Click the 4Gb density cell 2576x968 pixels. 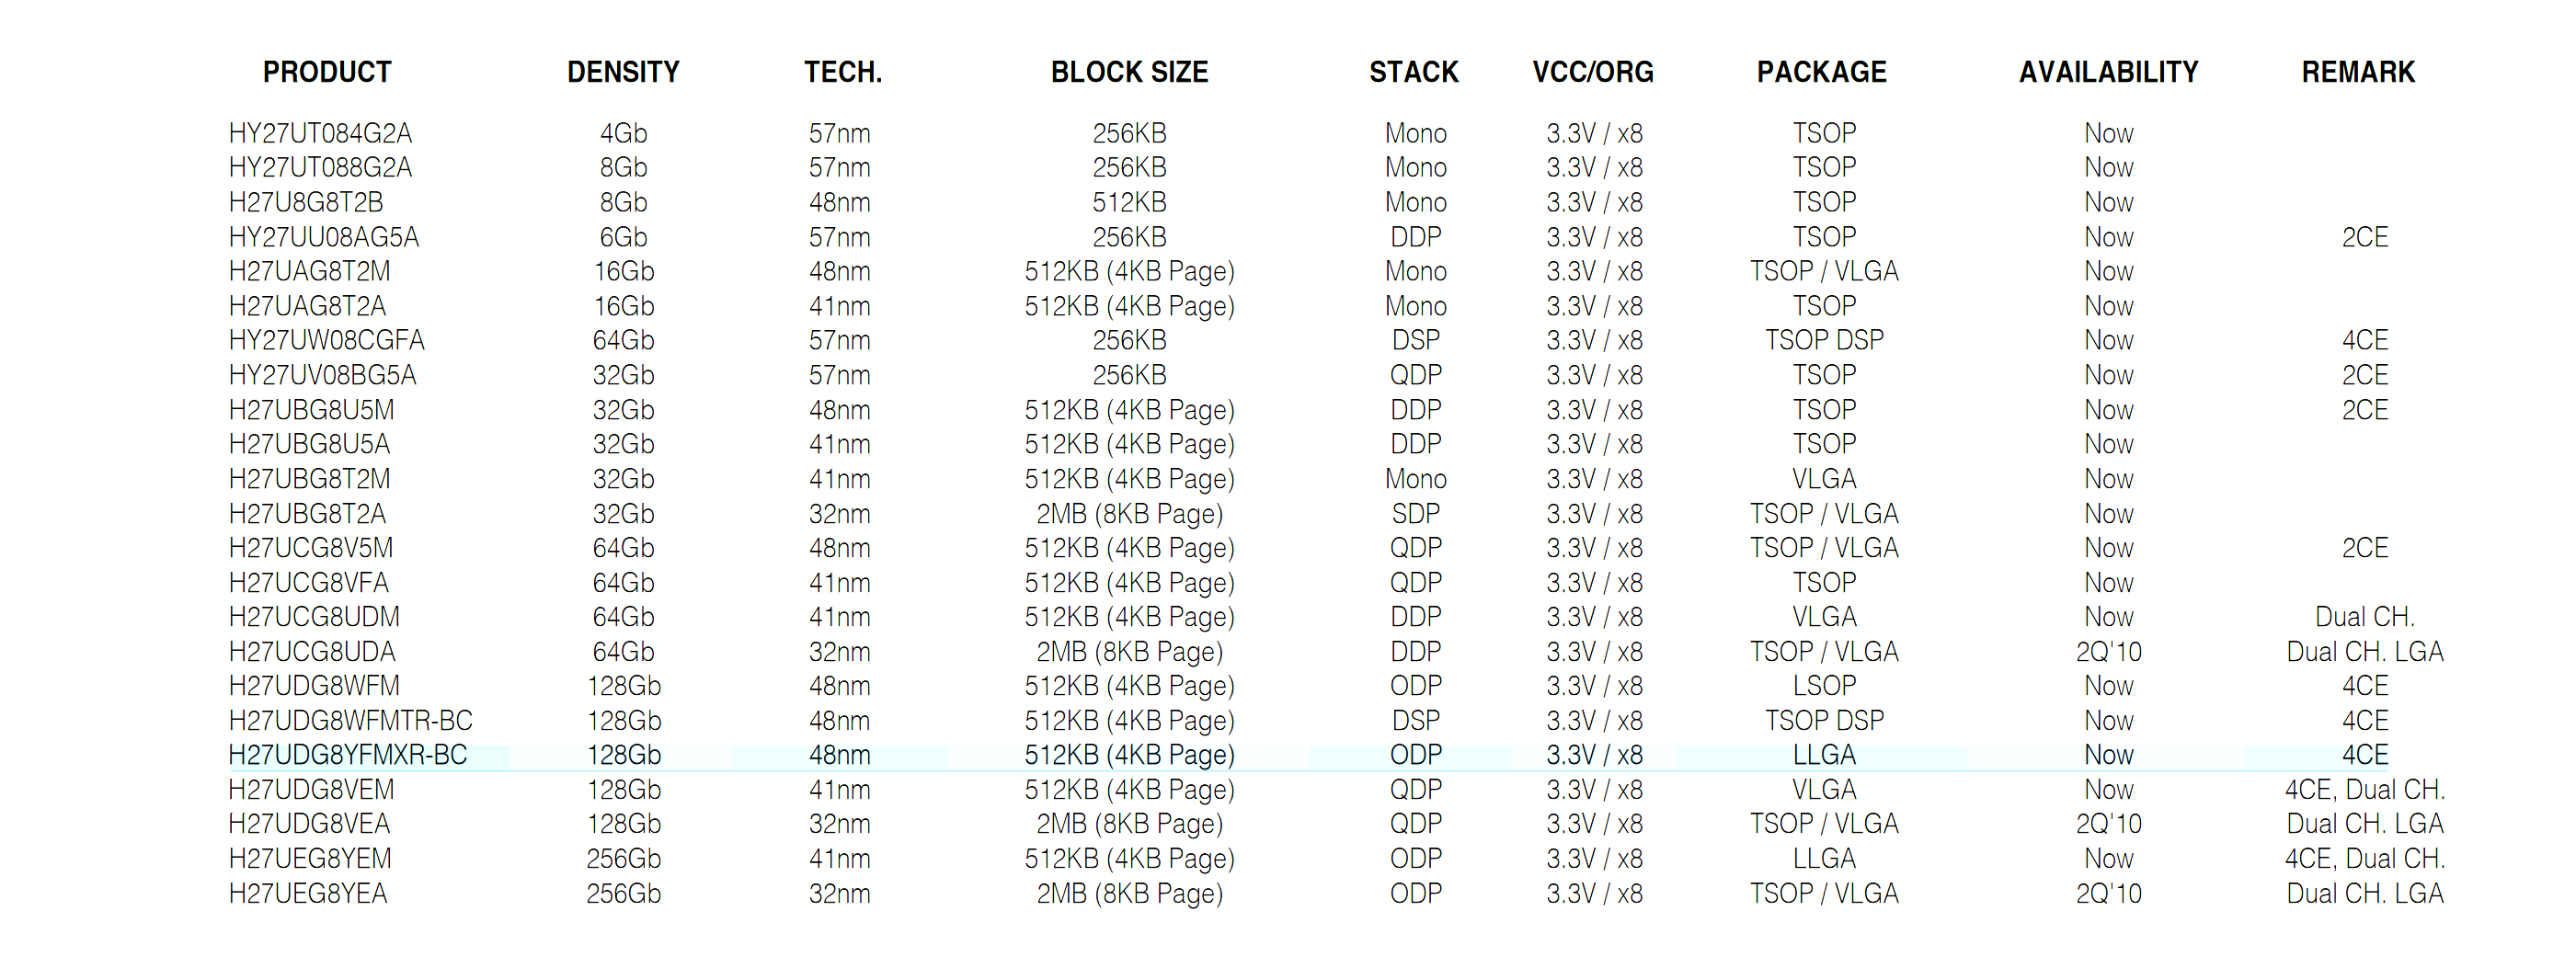(623, 133)
